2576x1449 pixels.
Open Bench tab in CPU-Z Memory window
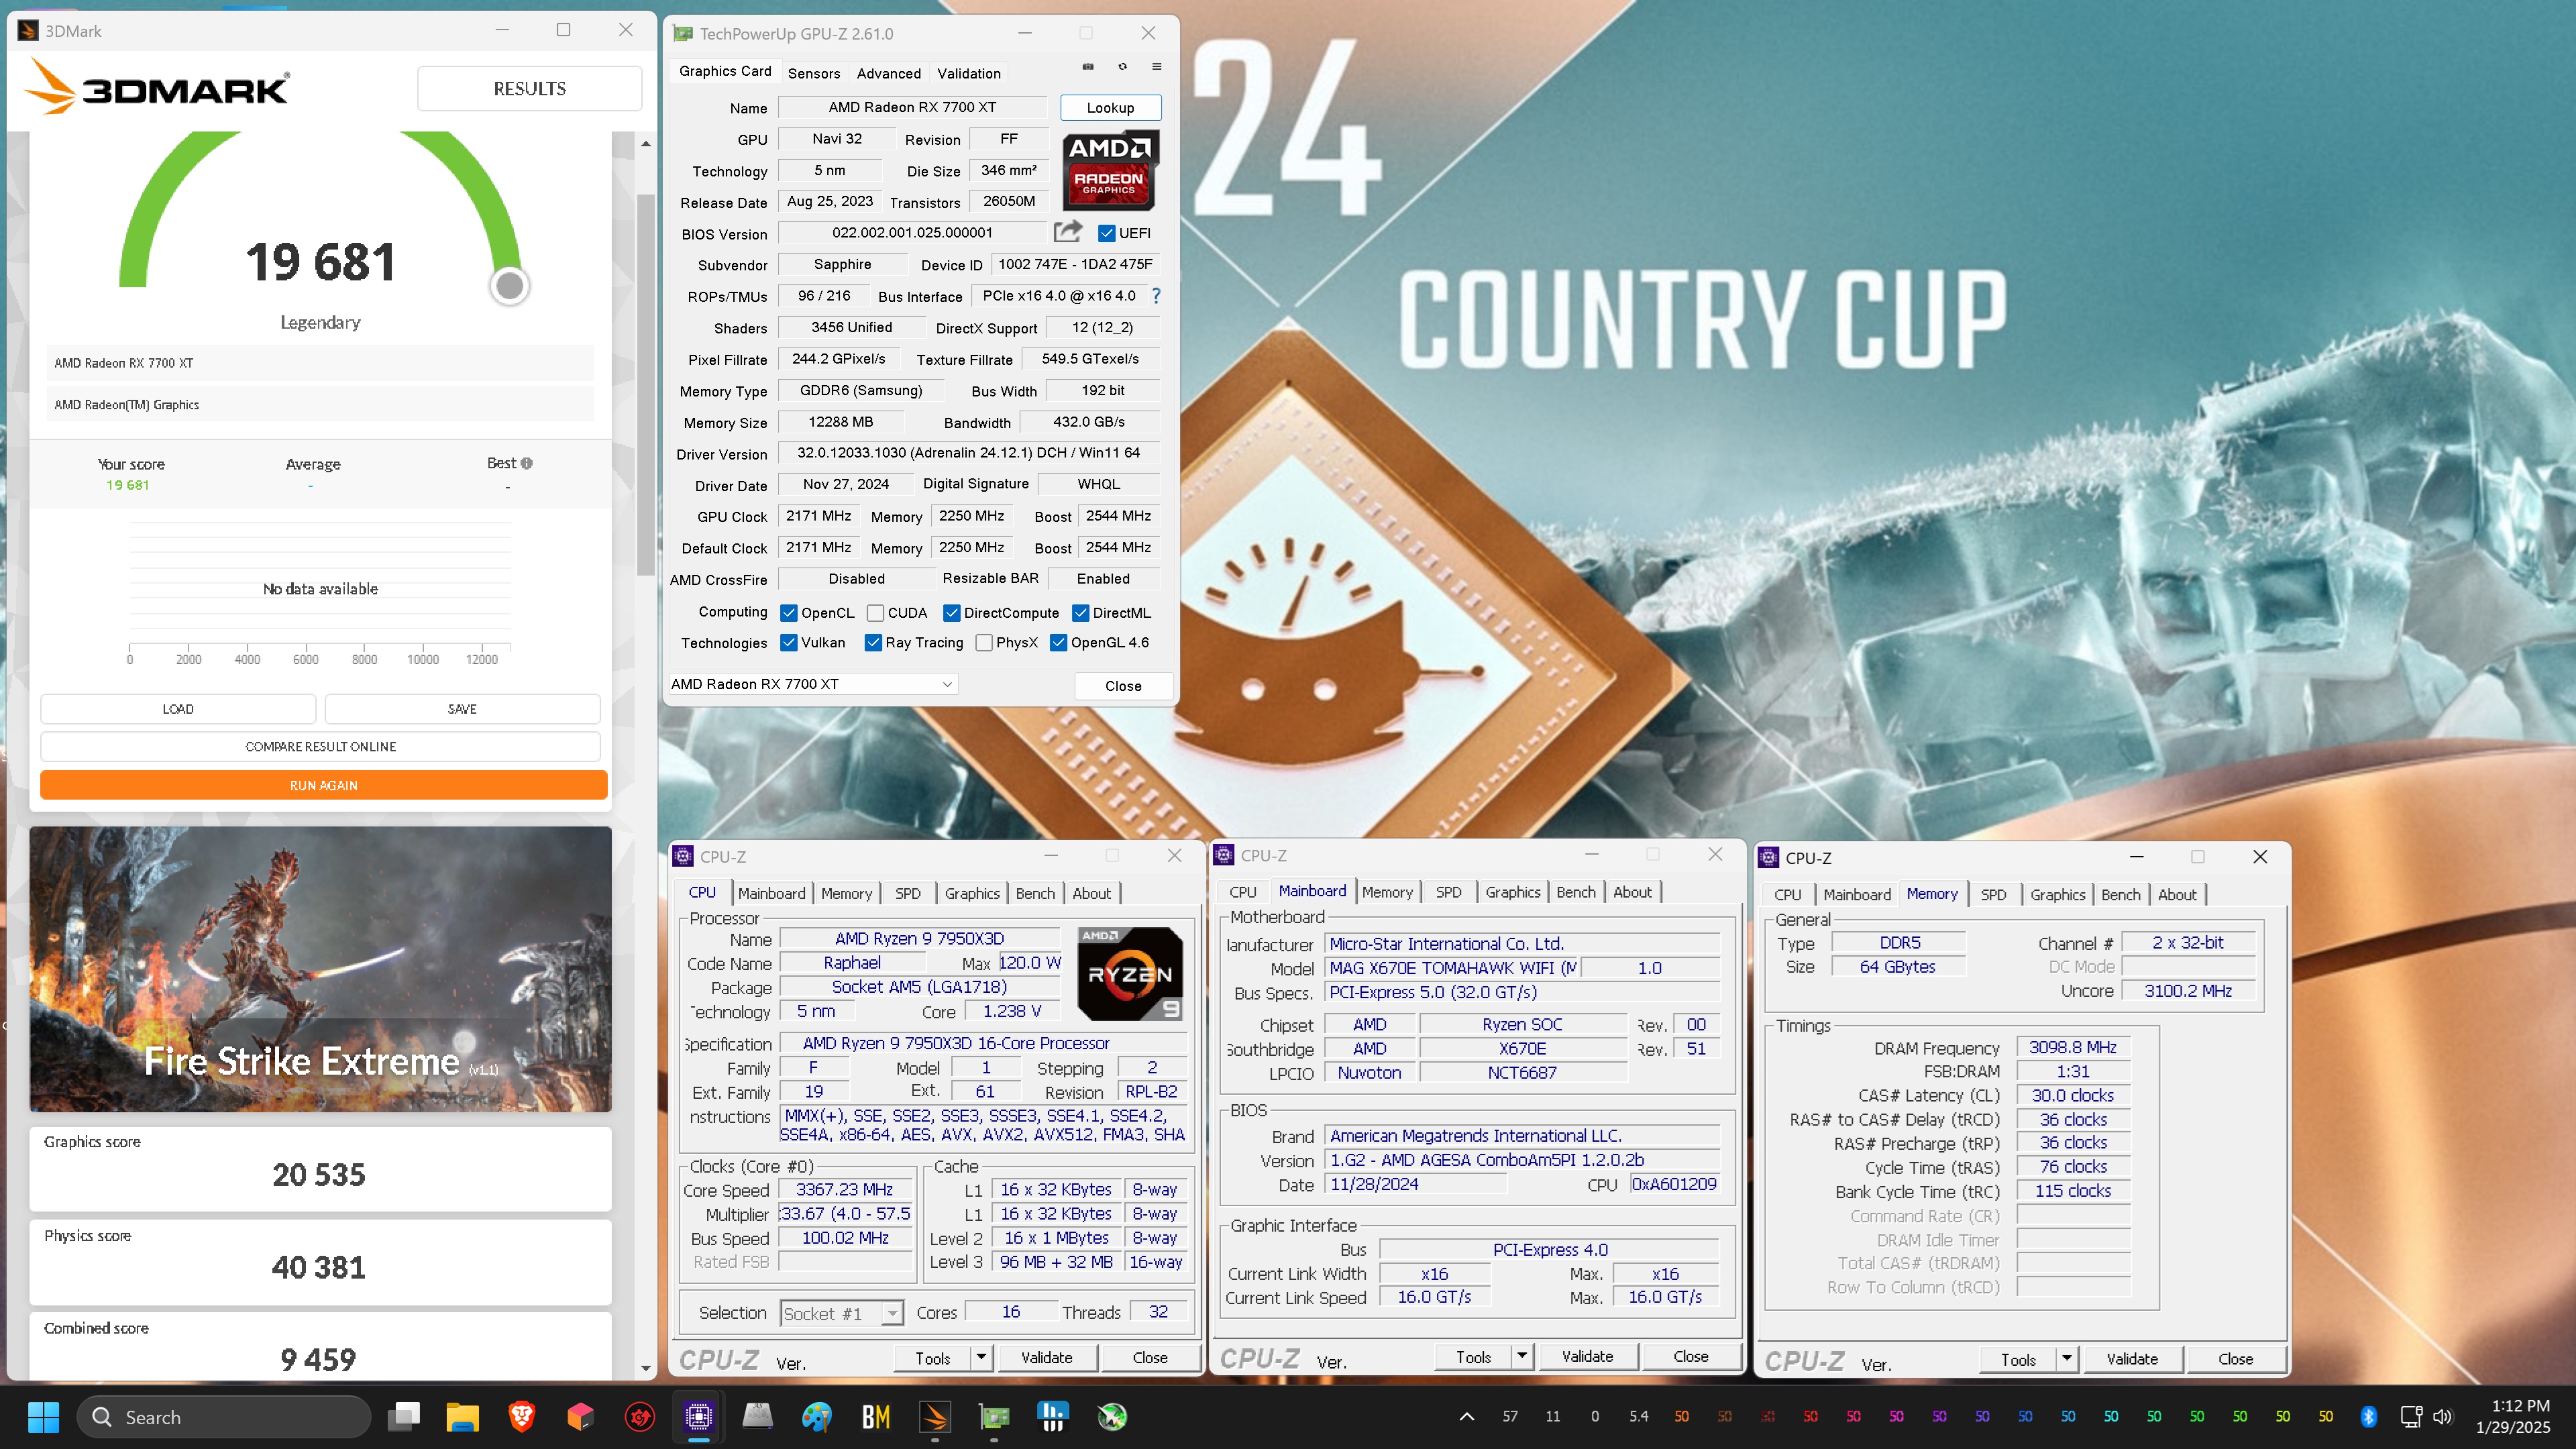2120,894
